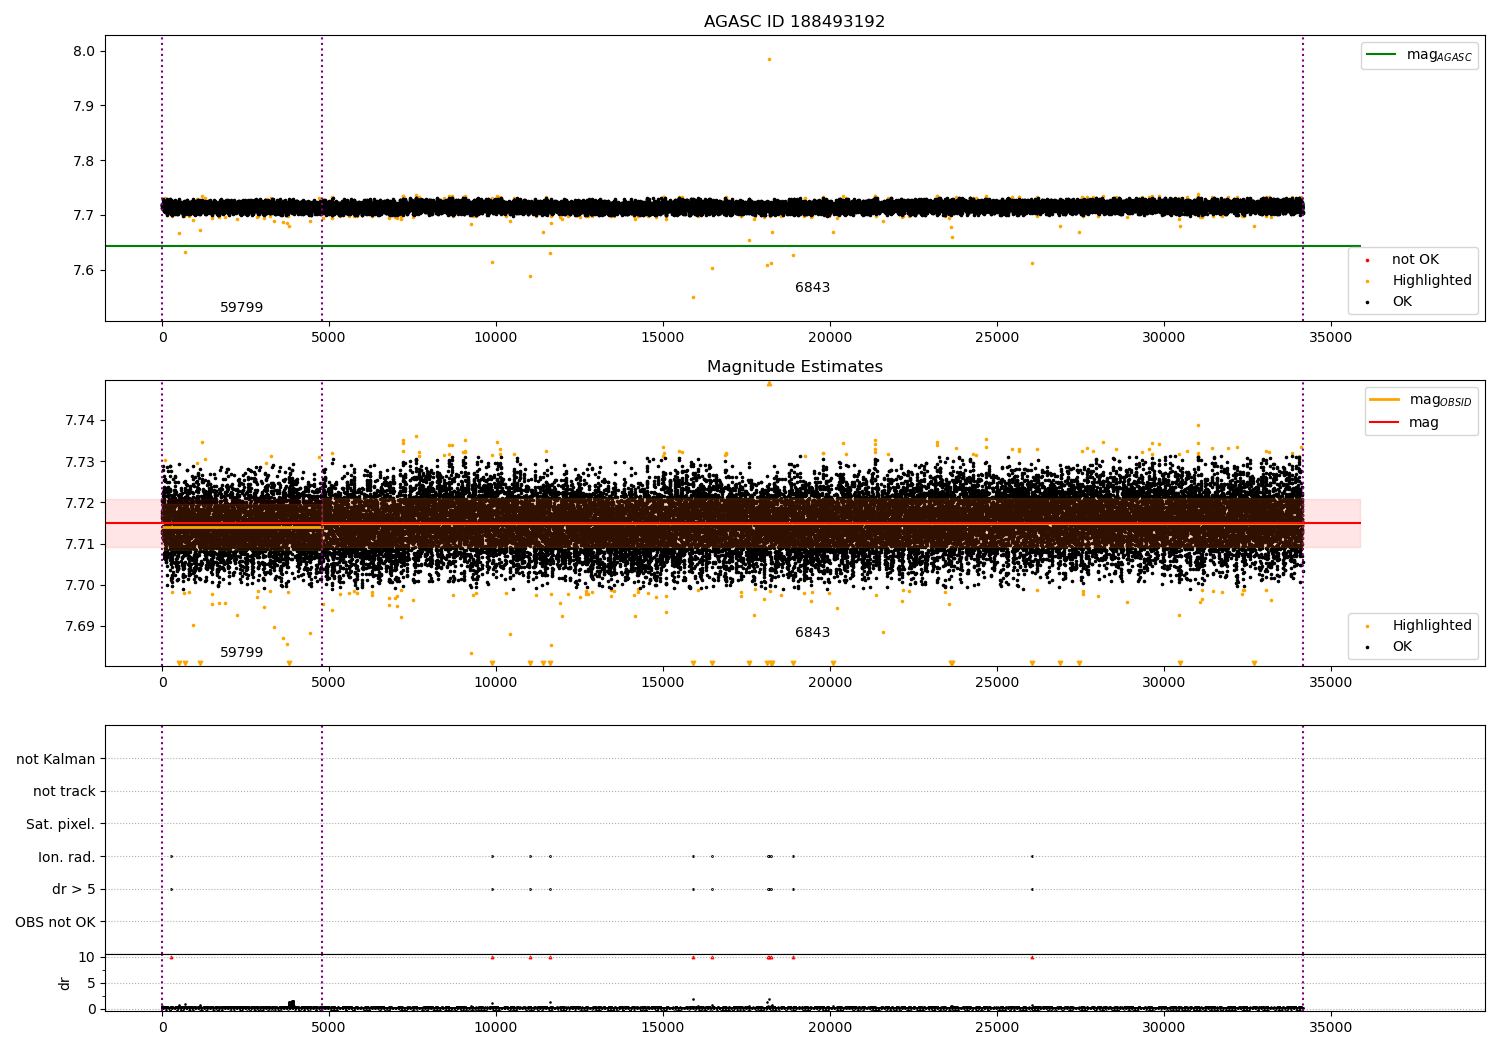Click the "dr" axis label in bottom plot
1500x1050 pixels.
pos(65,983)
